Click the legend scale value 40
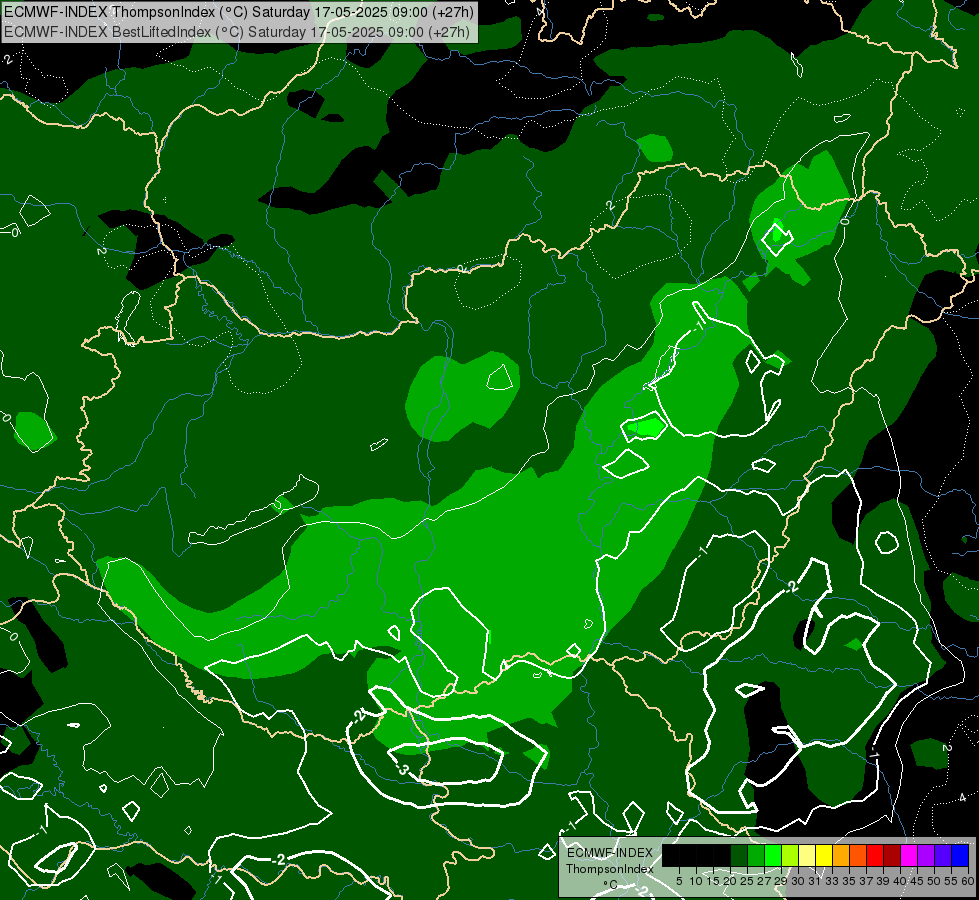979x900 pixels. pyautogui.click(x=900, y=881)
